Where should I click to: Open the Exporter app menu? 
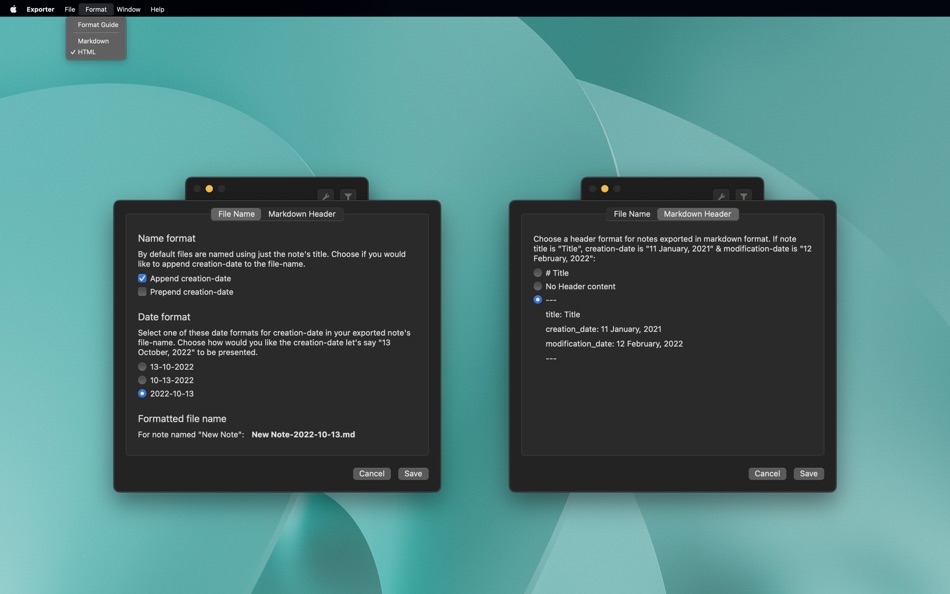pyautogui.click(x=40, y=9)
